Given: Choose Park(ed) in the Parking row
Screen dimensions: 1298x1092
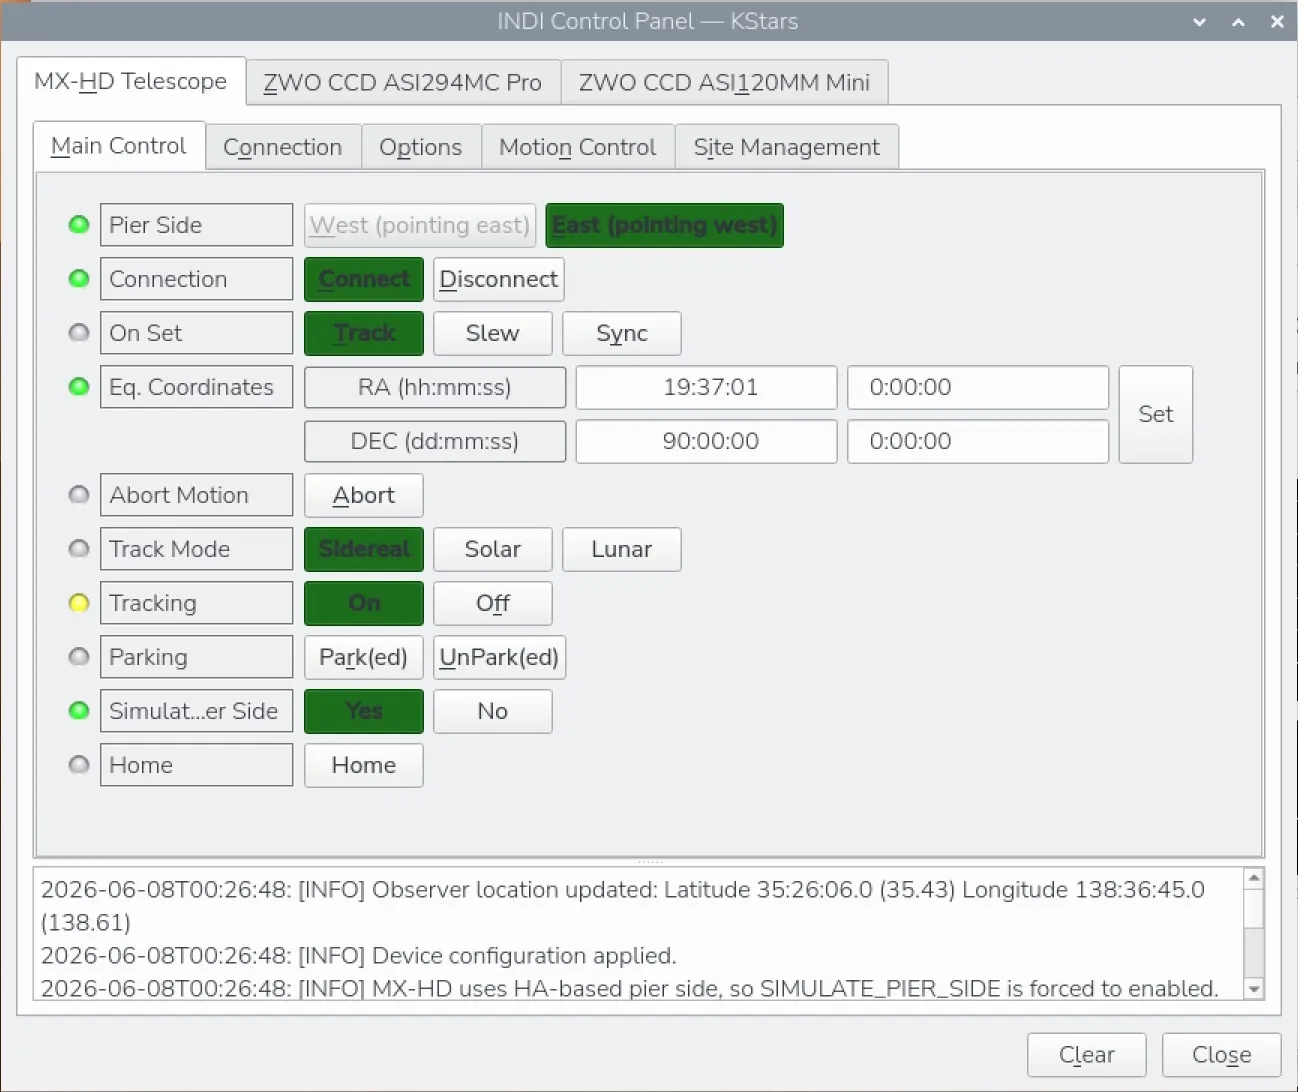Looking at the screenshot, I should click(364, 657).
